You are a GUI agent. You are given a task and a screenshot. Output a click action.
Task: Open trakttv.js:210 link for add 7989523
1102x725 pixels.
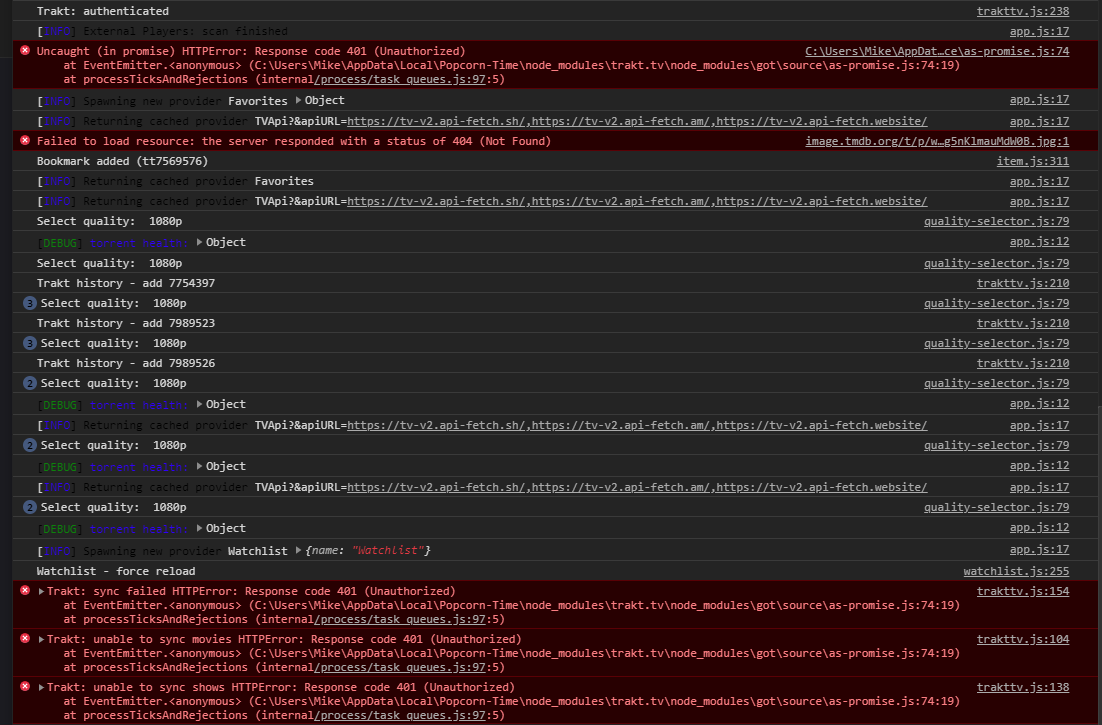[1023, 323]
